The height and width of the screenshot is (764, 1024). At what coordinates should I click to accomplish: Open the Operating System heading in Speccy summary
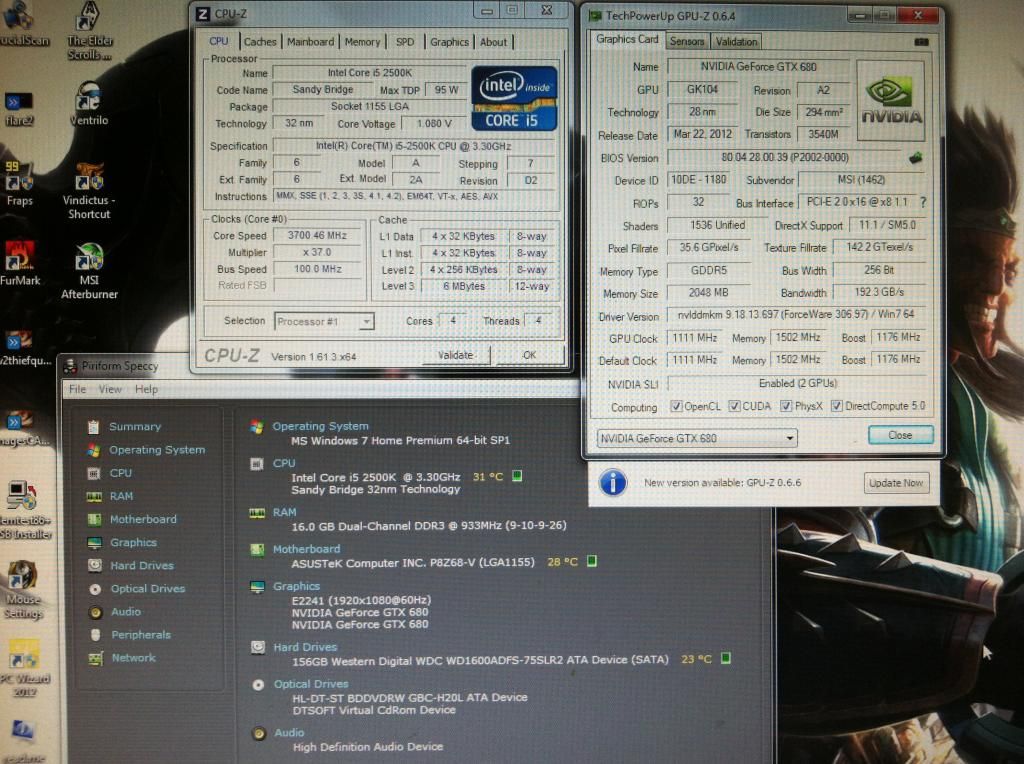[x=320, y=426]
